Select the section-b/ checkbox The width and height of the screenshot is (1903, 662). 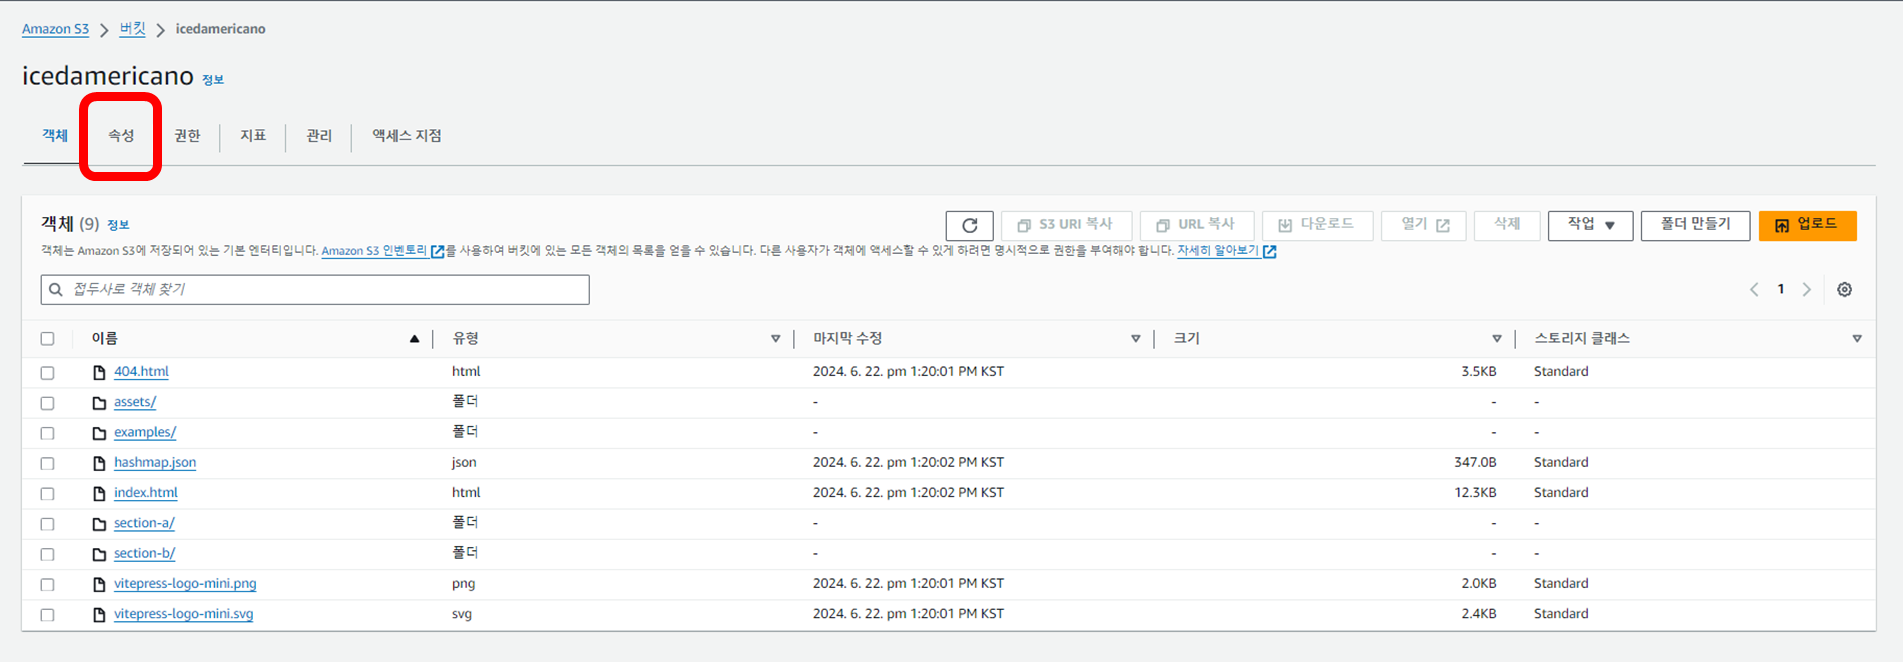47,554
